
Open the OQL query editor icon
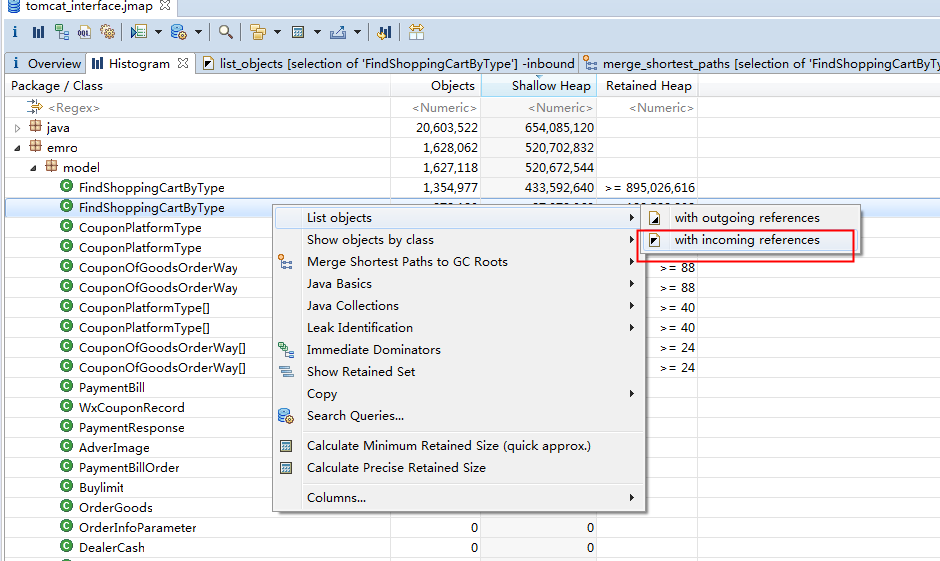[85, 32]
